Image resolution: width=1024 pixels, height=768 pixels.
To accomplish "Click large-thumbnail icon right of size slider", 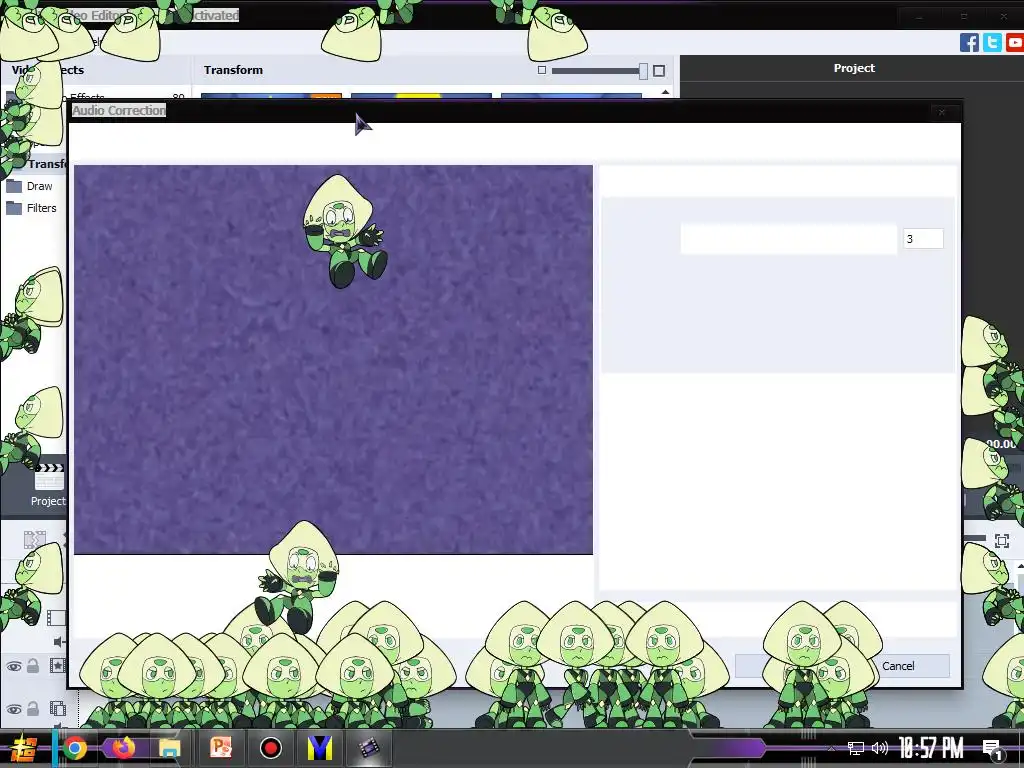I will pyautogui.click(x=659, y=71).
